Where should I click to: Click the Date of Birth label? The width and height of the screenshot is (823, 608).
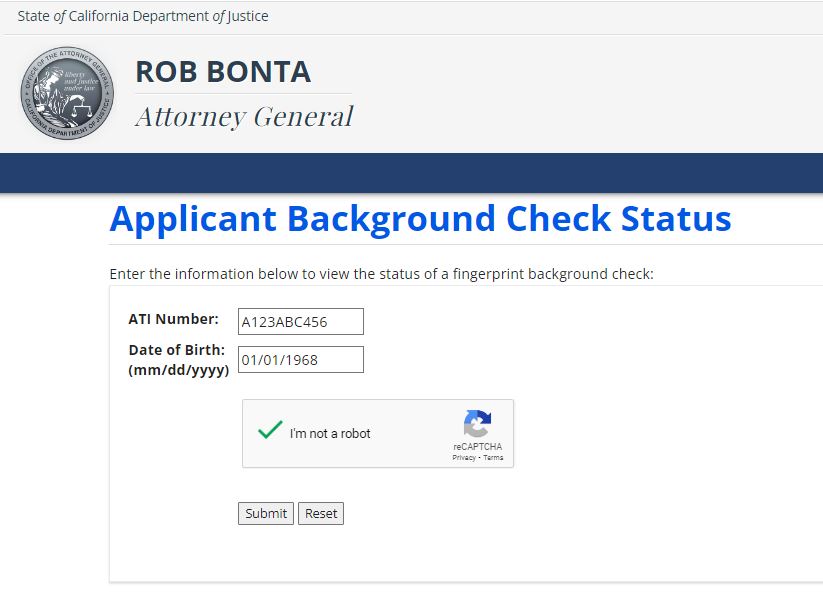coord(177,350)
